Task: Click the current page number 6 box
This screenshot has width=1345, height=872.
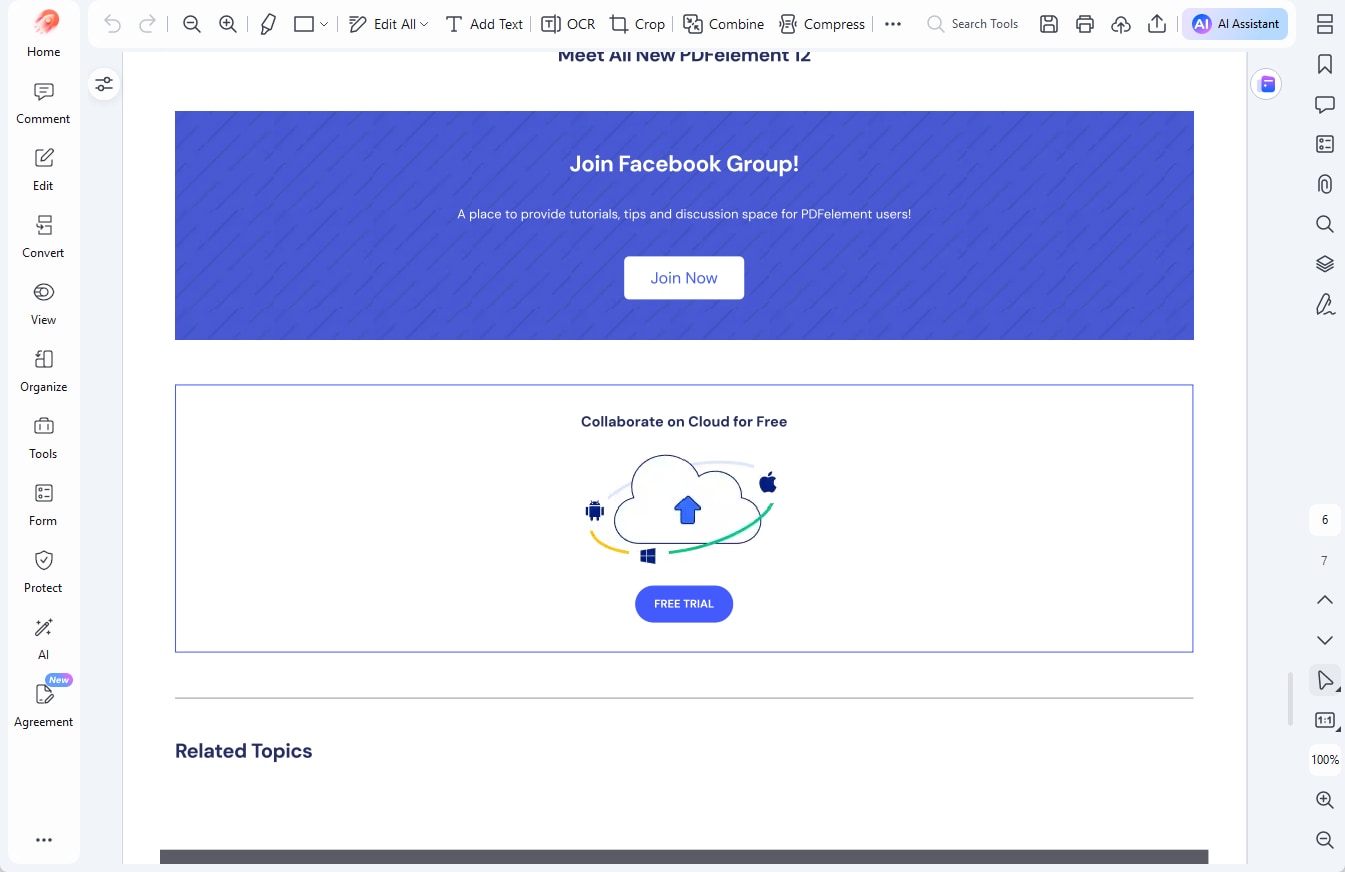Action: click(x=1325, y=520)
